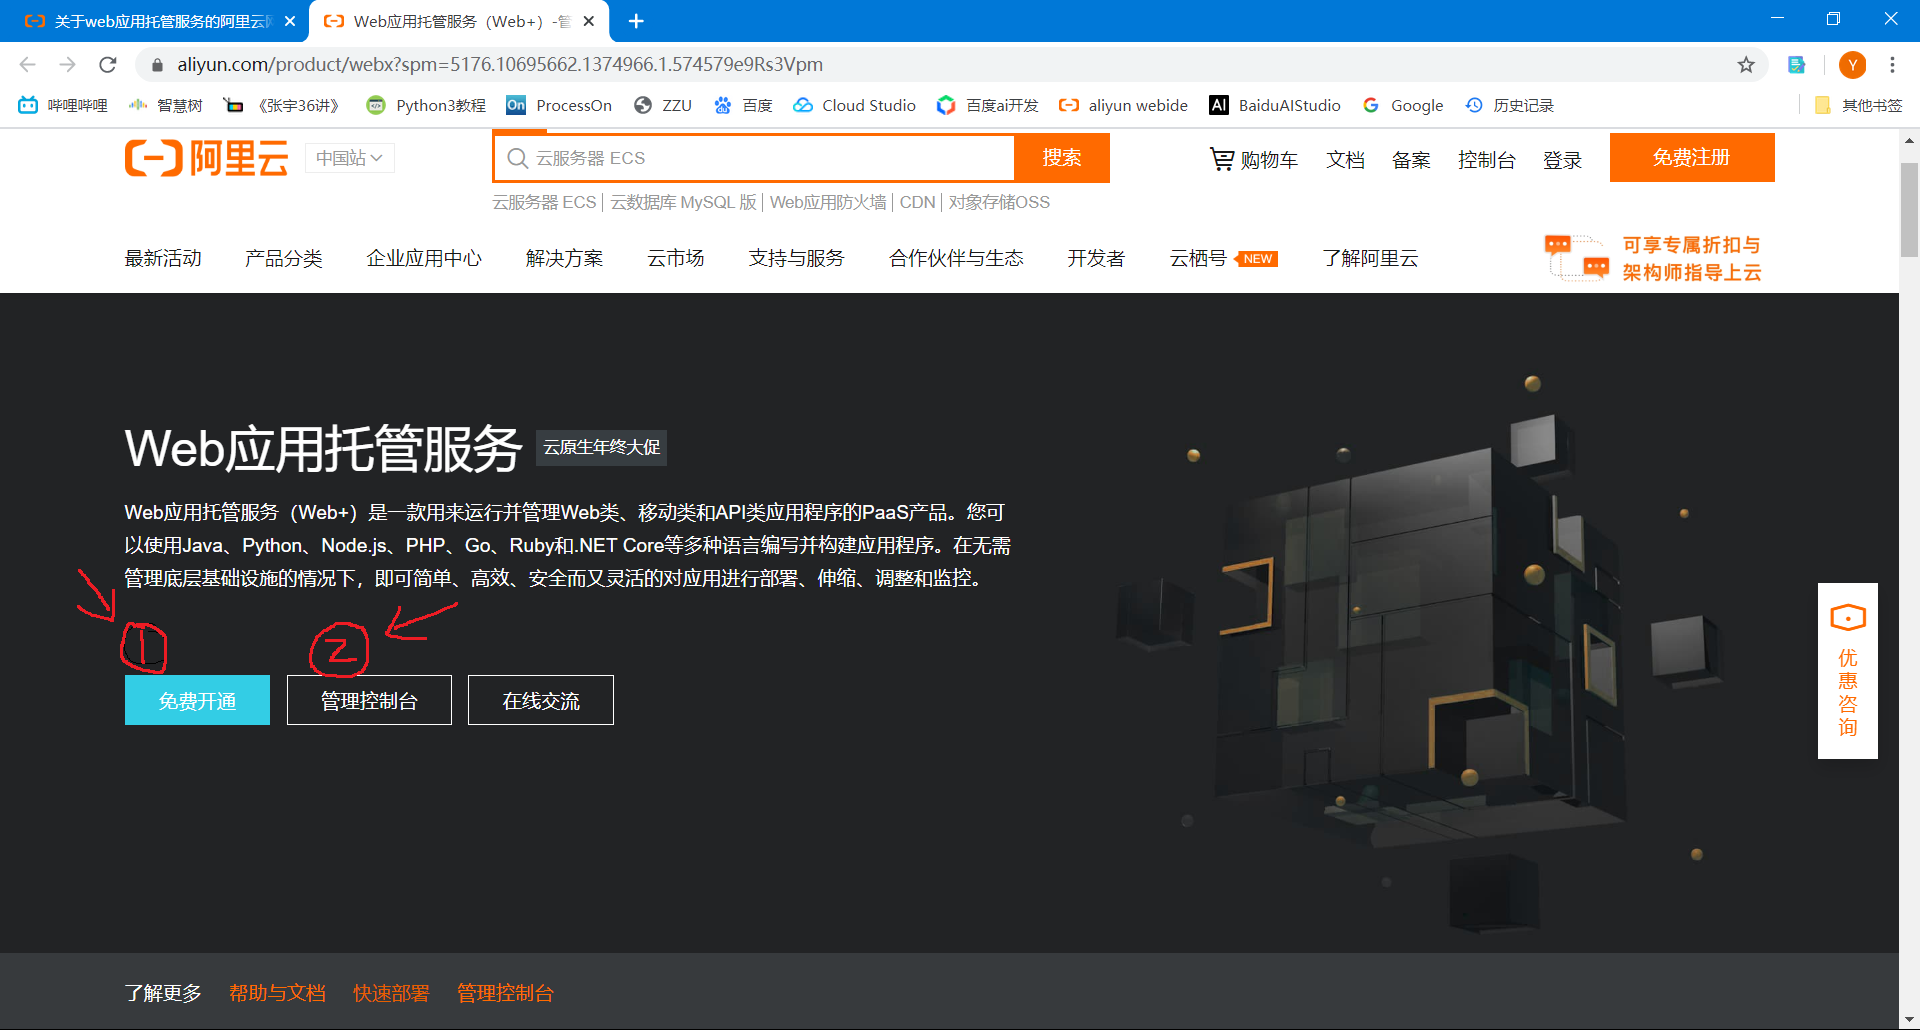Viewport: 1920px width, 1030px height.
Task: Click the 登录 link
Action: pyautogui.click(x=1562, y=160)
